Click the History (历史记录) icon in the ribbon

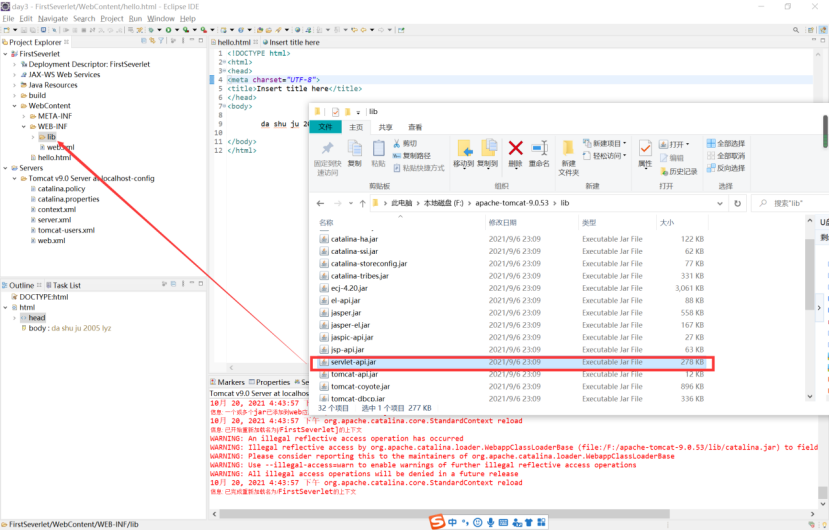pyautogui.click(x=665, y=172)
